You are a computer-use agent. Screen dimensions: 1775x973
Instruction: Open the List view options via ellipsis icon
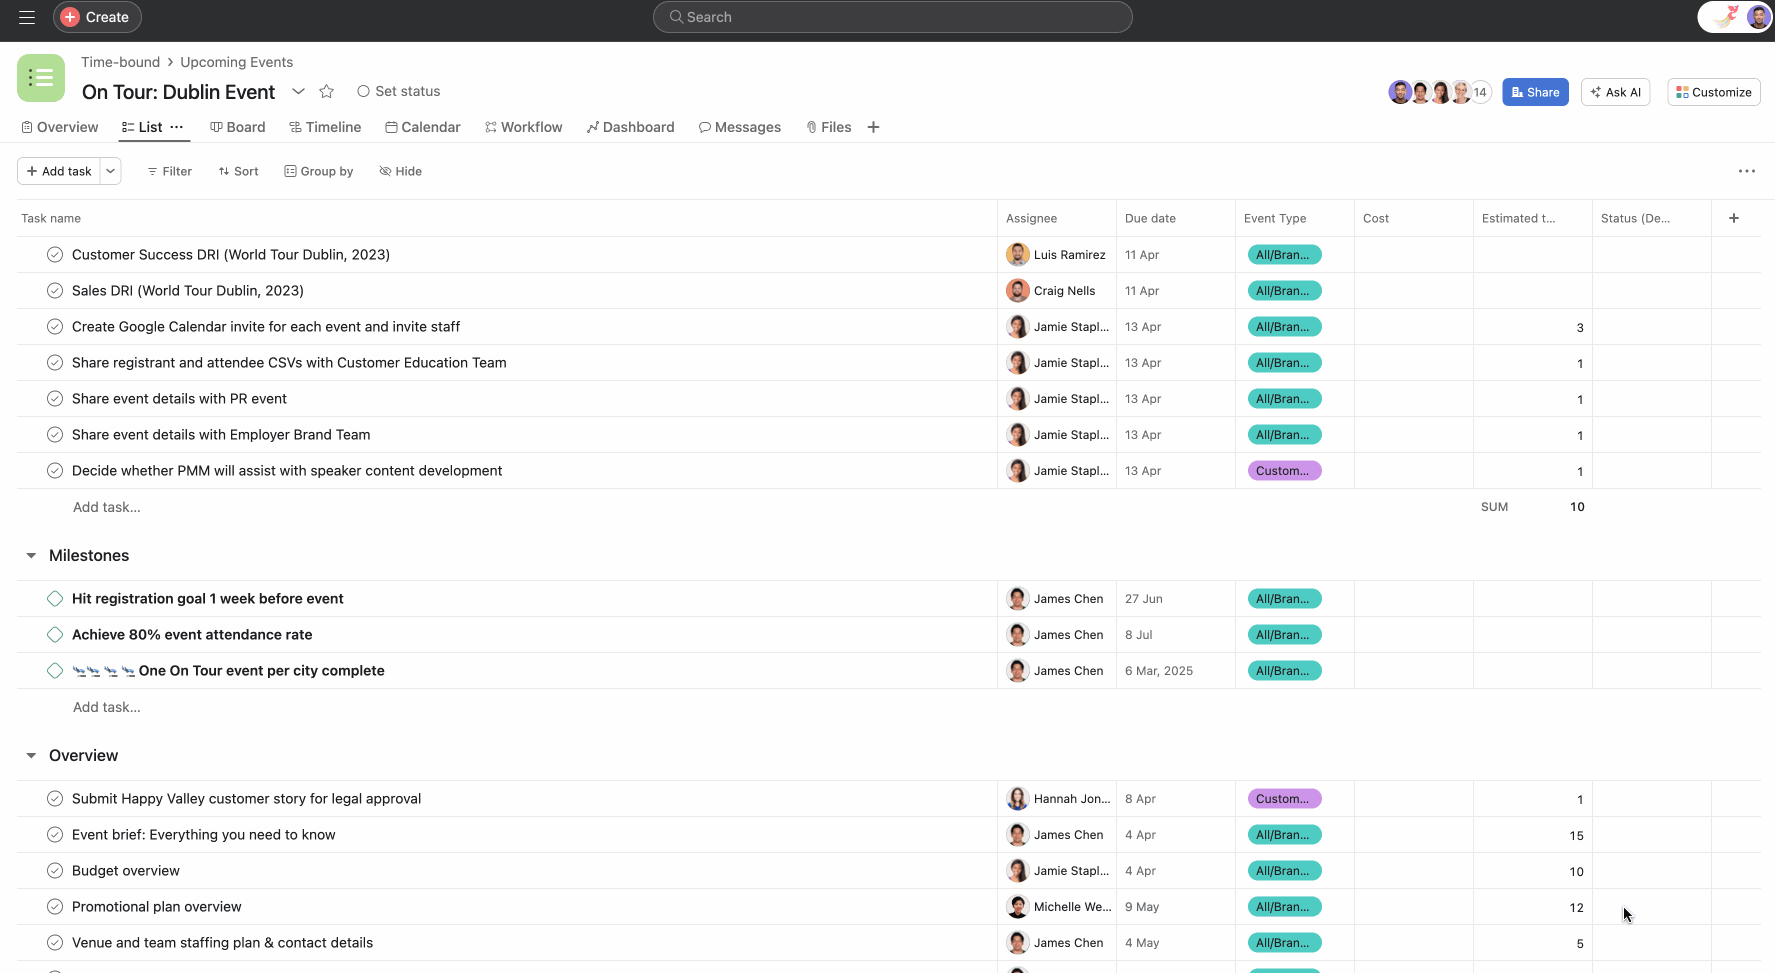[x=177, y=127]
